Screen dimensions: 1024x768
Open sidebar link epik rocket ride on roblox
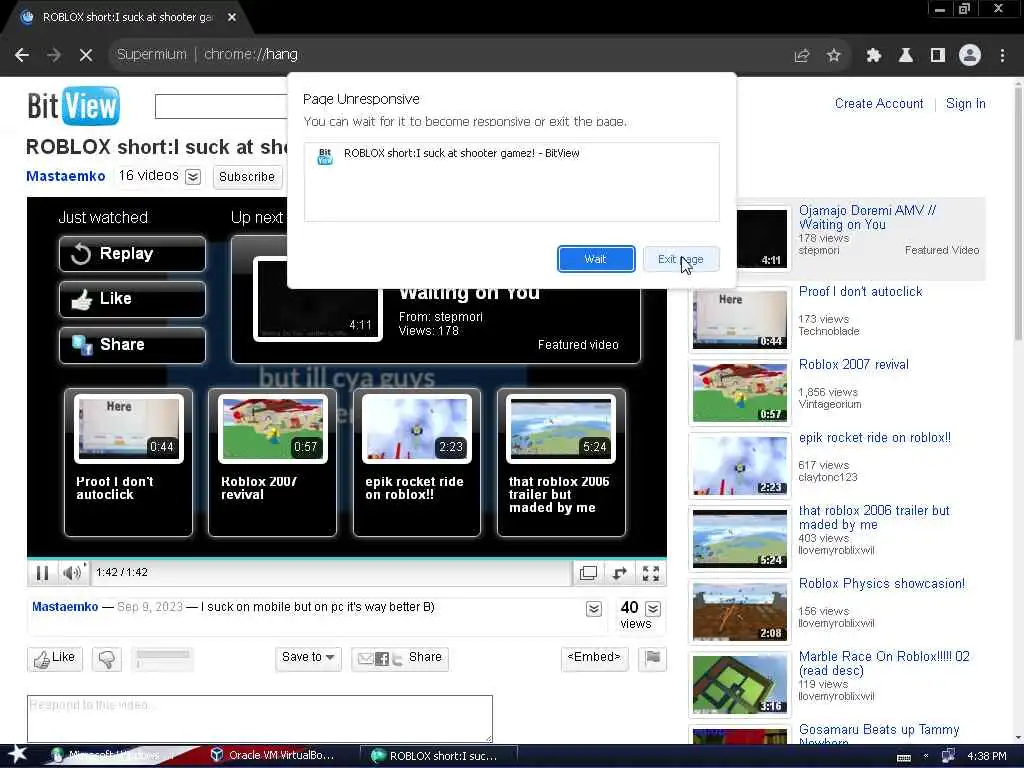(874, 438)
